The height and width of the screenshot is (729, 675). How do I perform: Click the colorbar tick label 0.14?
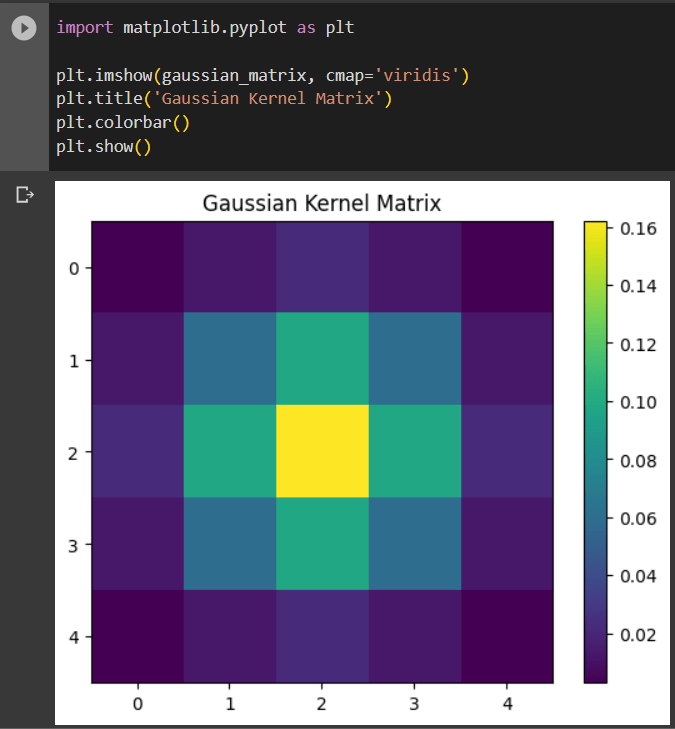tap(638, 286)
